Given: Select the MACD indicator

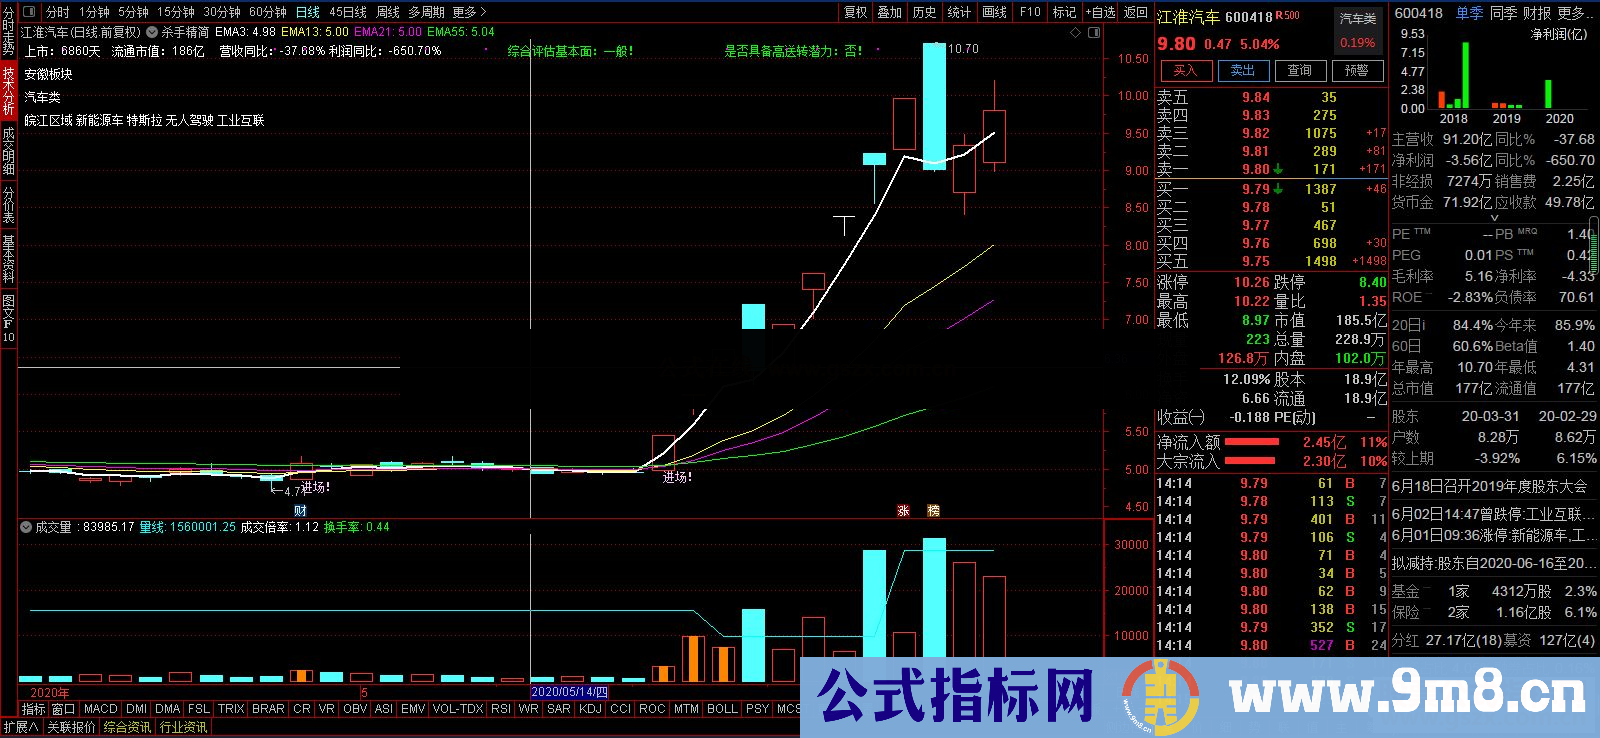Looking at the screenshot, I should (100, 709).
